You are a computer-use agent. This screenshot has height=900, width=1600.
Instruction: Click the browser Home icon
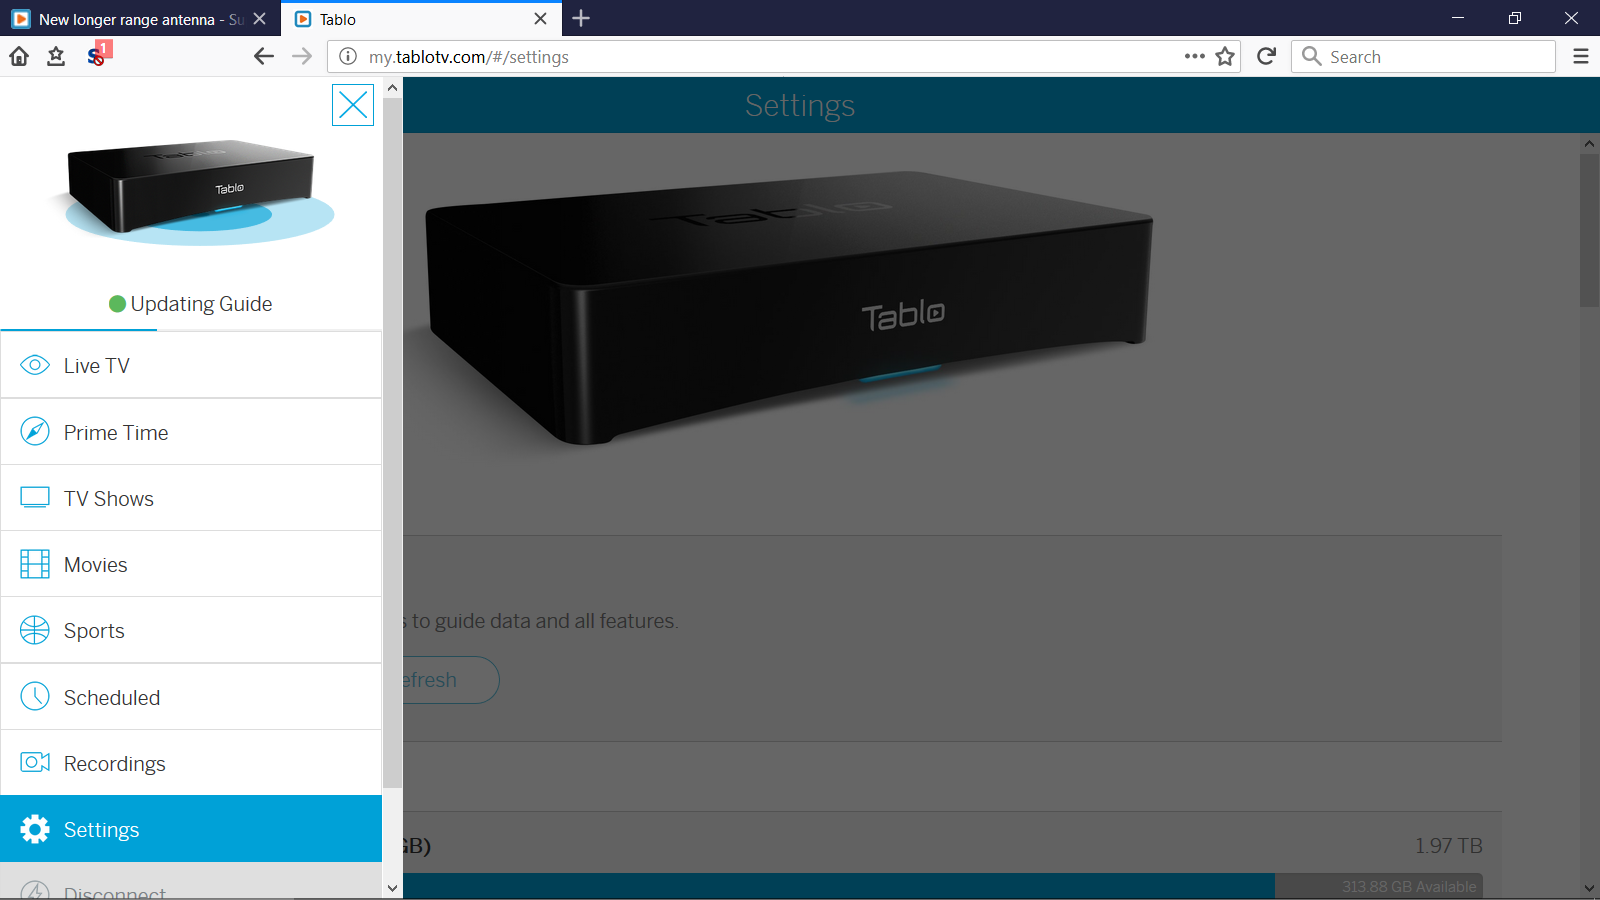[x=19, y=57]
